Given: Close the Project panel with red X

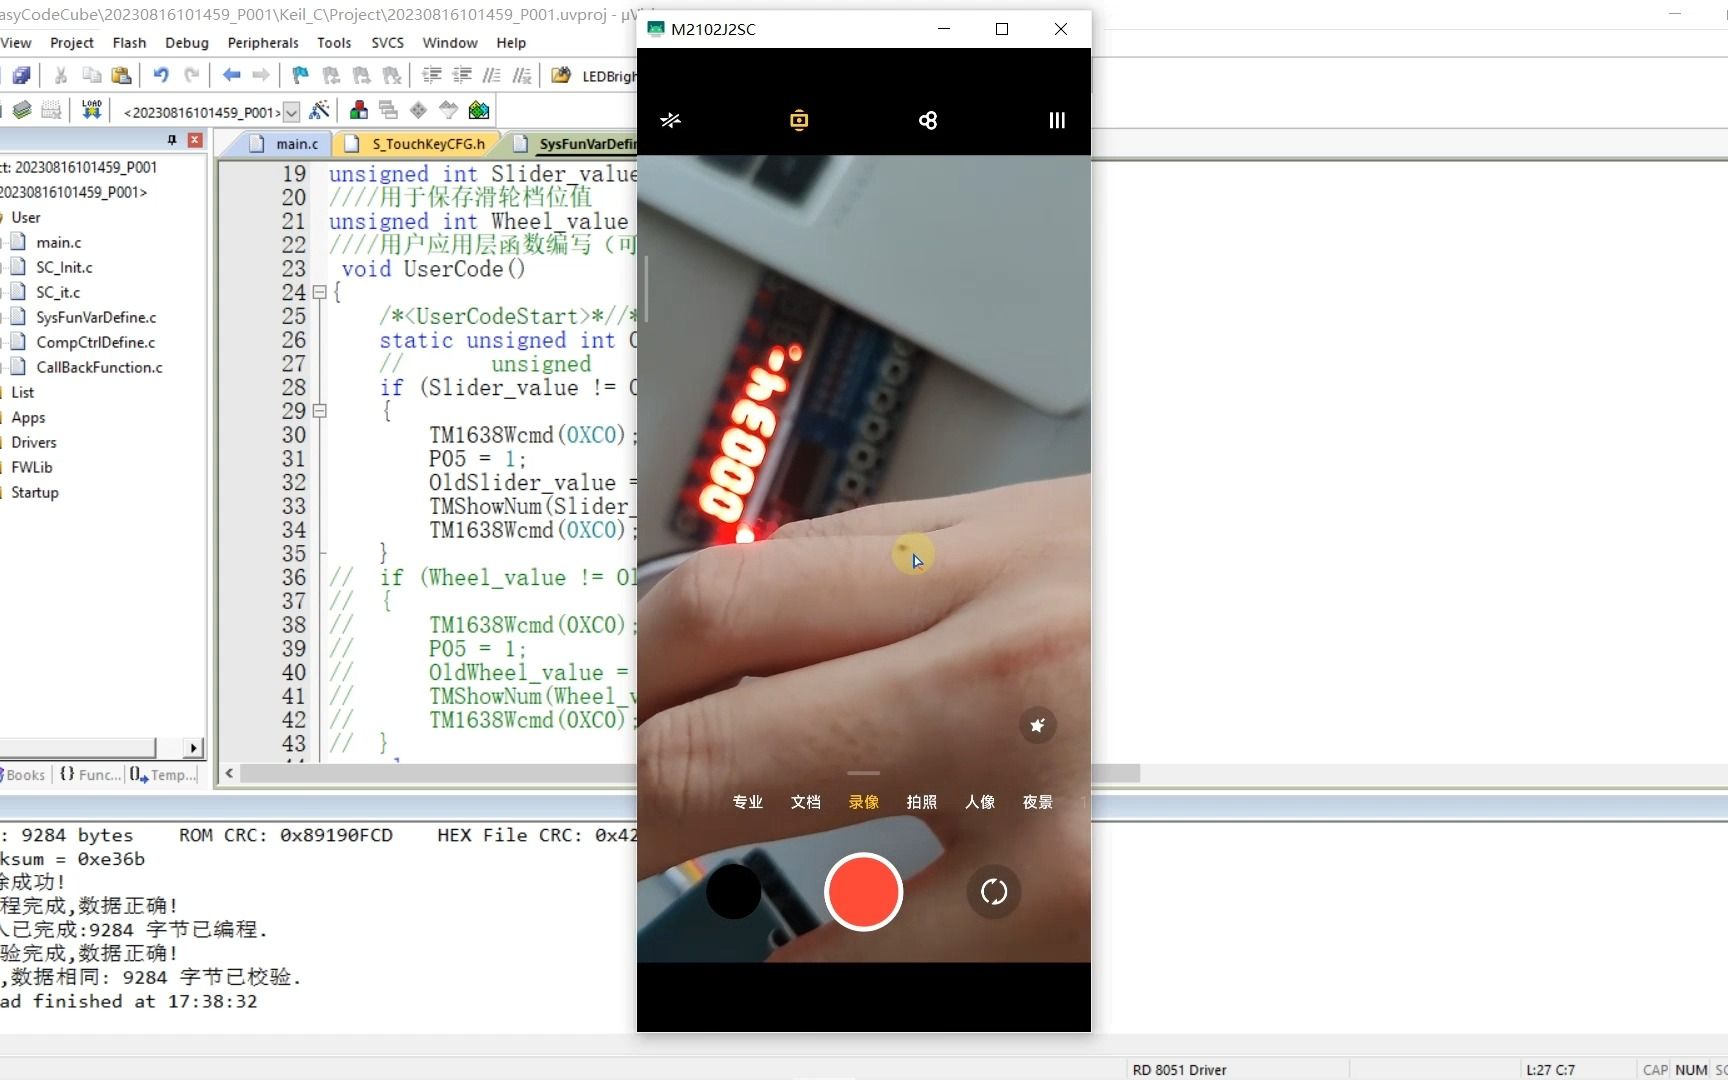Looking at the screenshot, I should (x=195, y=140).
